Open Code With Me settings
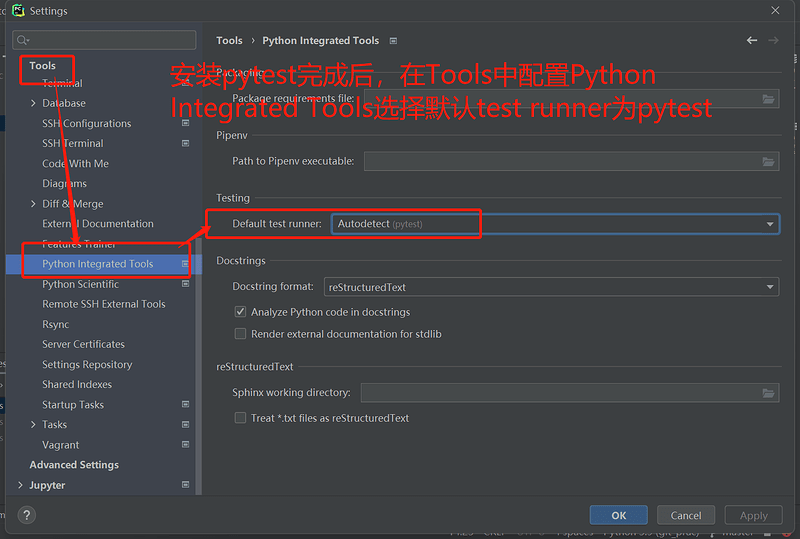Image resolution: width=800 pixels, height=539 pixels. click(76, 163)
